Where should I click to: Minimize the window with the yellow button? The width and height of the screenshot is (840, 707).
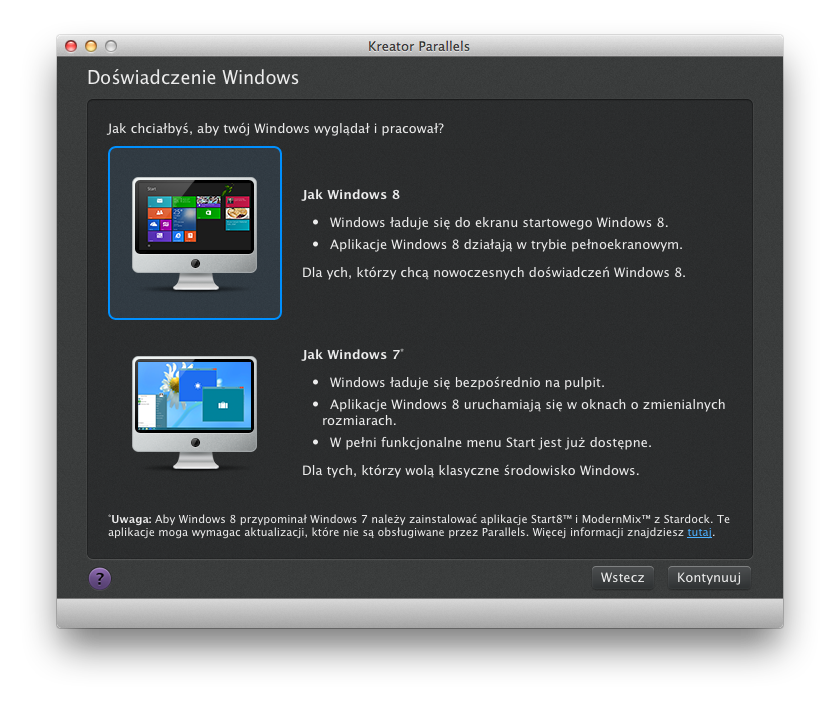(91, 46)
